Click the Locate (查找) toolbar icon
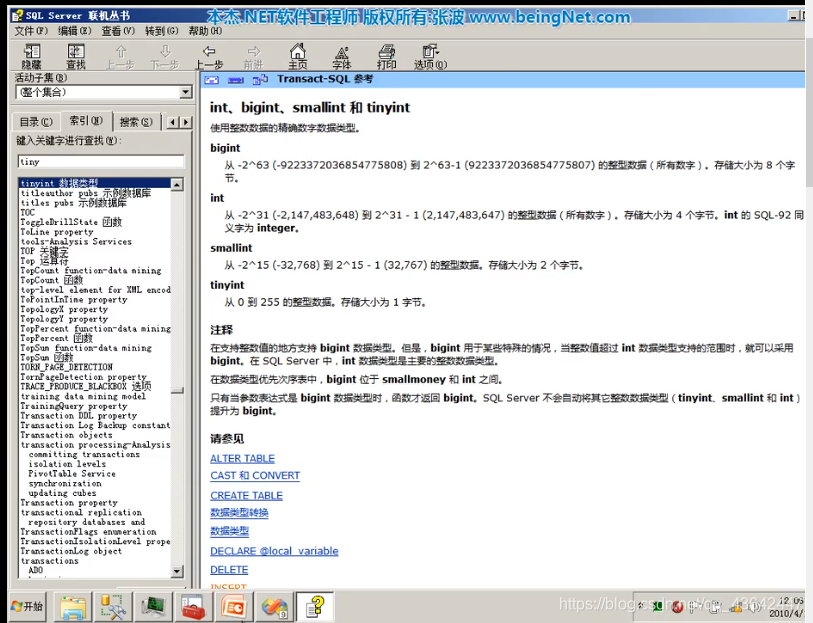This screenshot has width=813, height=623. point(76,56)
